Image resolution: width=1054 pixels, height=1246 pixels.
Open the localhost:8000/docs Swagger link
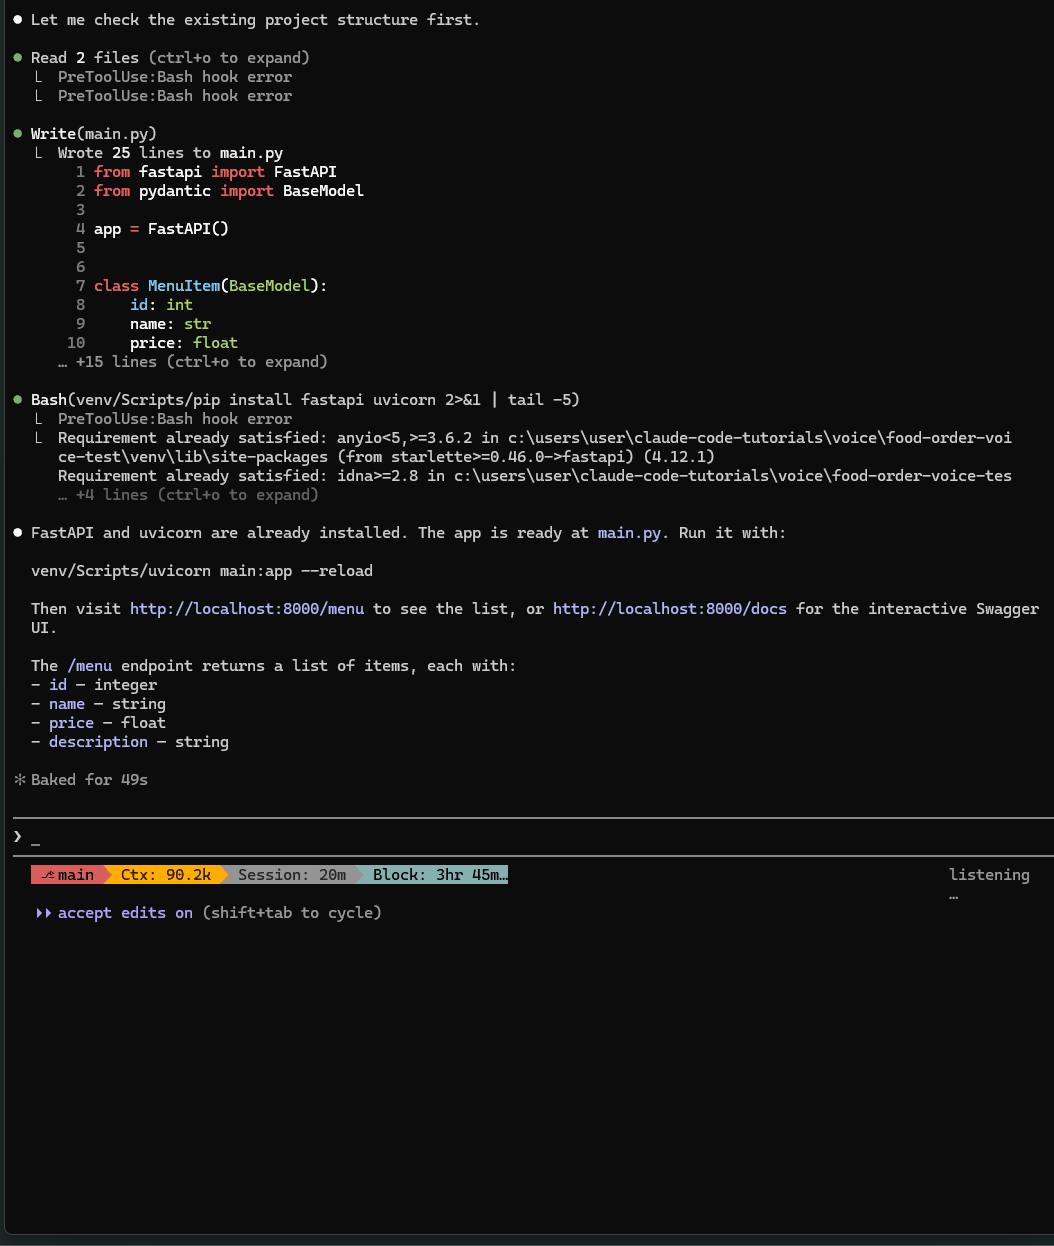coord(669,609)
